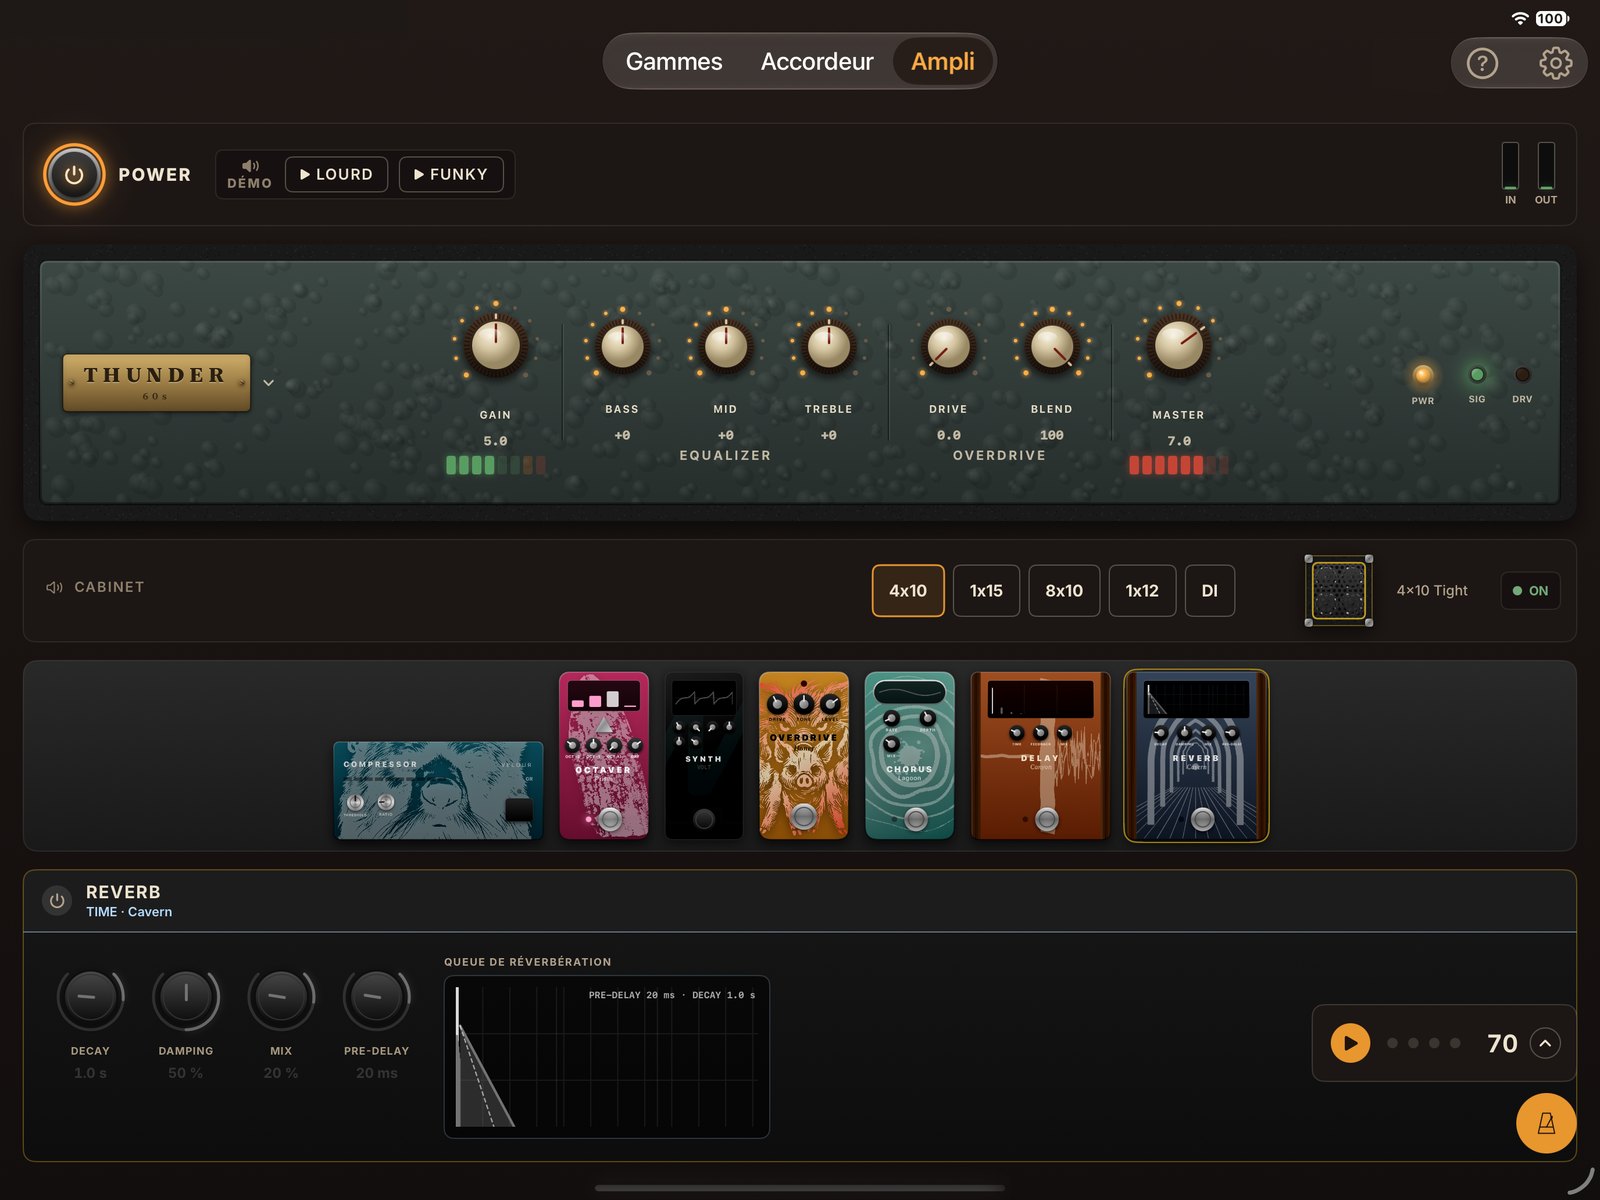Expand the Thunder amp model dropdown
Viewport: 1600px width, 1200px height.
tap(268, 383)
